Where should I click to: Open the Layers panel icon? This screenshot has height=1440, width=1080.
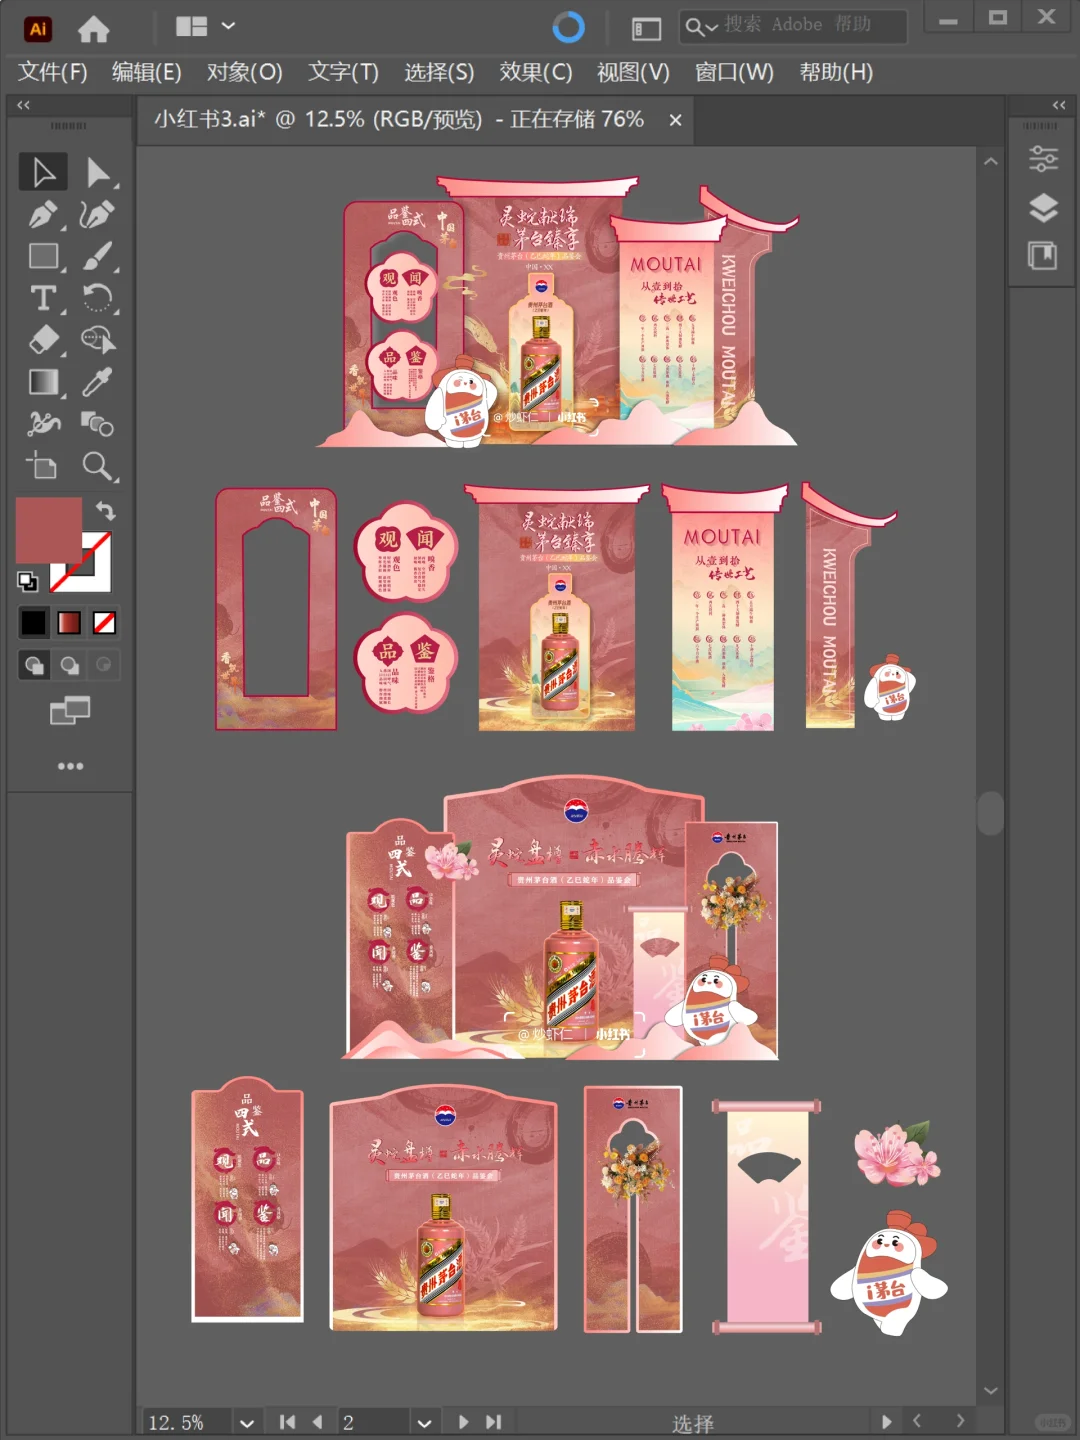[1043, 207]
